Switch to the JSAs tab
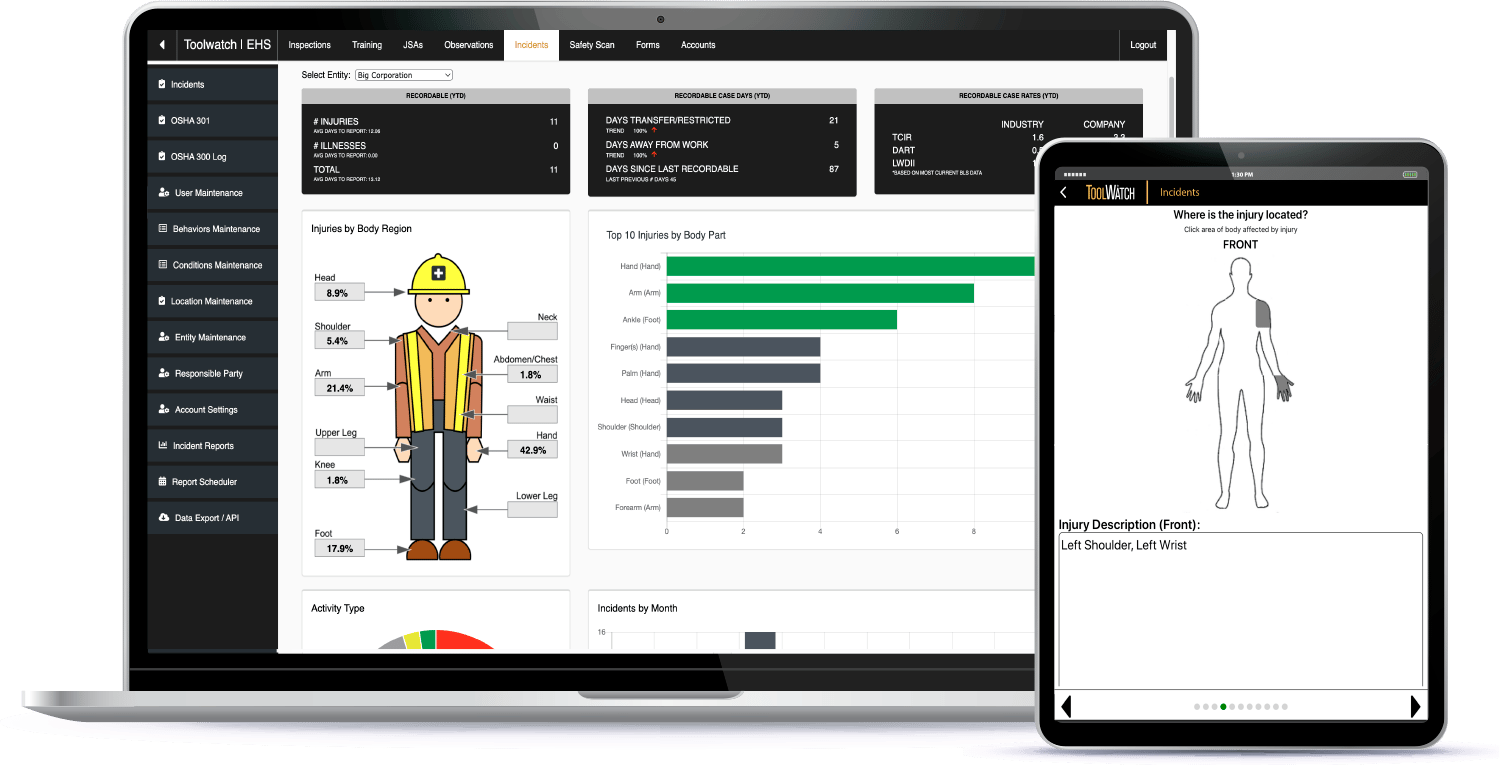The width and height of the screenshot is (1500, 765). [412, 45]
